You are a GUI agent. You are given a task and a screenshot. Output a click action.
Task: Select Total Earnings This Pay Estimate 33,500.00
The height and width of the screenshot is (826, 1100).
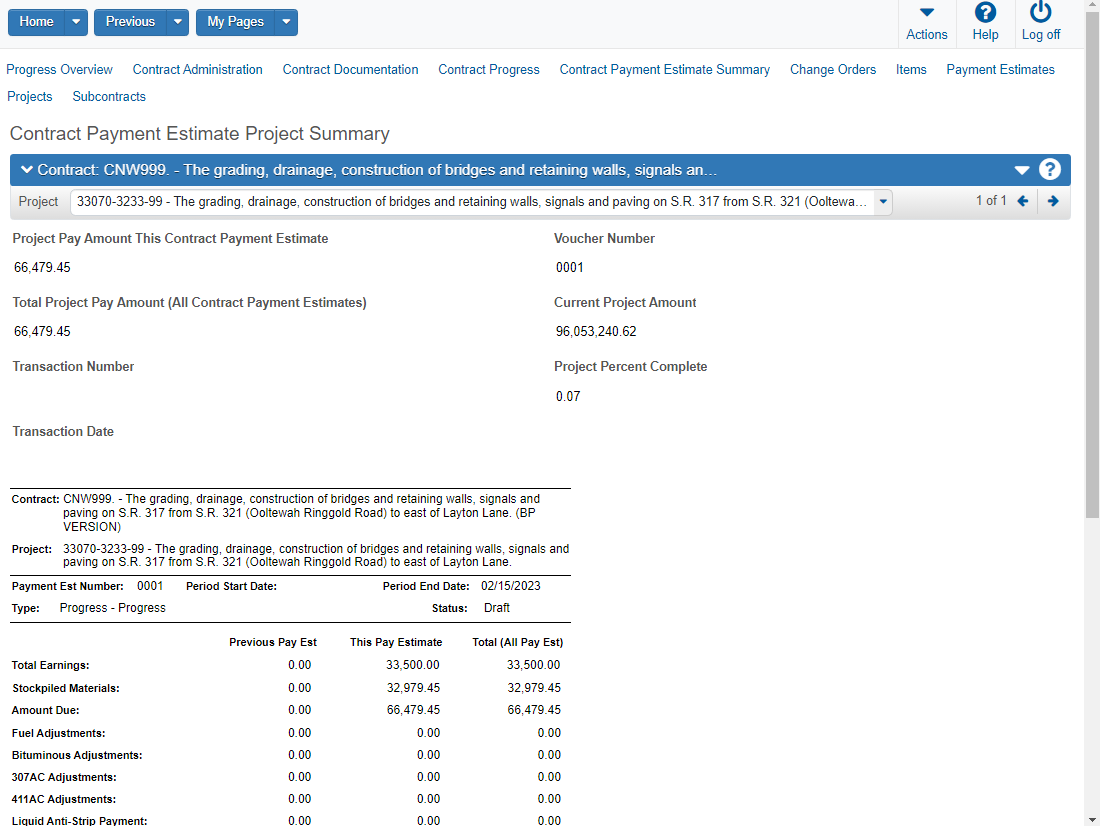413,665
